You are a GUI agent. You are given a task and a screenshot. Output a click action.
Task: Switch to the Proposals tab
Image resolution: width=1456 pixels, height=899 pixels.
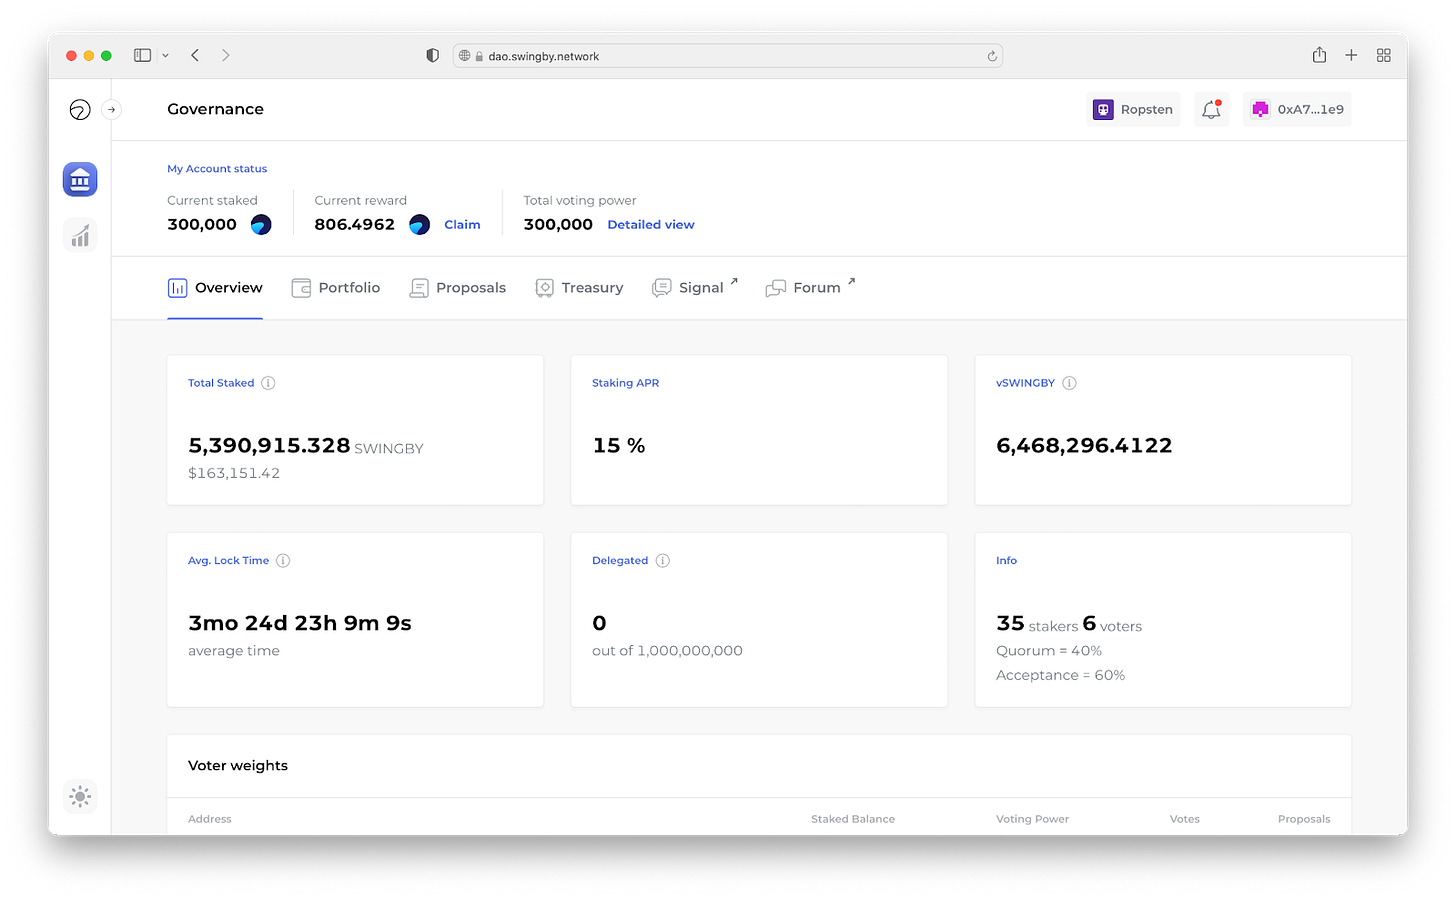(458, 288)
